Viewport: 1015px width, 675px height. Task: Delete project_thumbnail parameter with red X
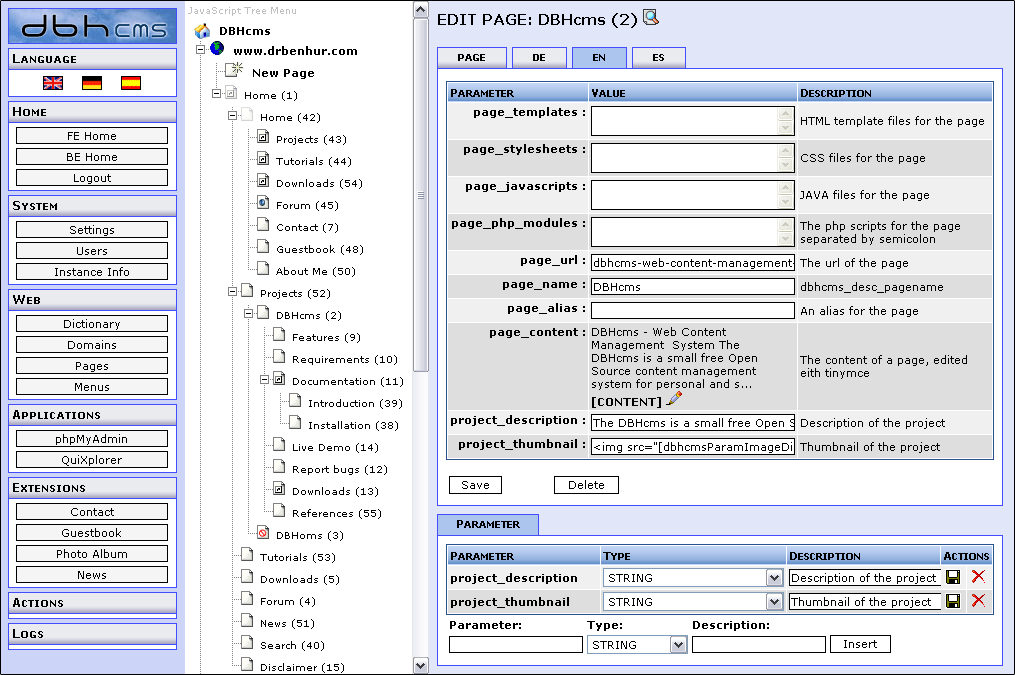click(978, 601)
